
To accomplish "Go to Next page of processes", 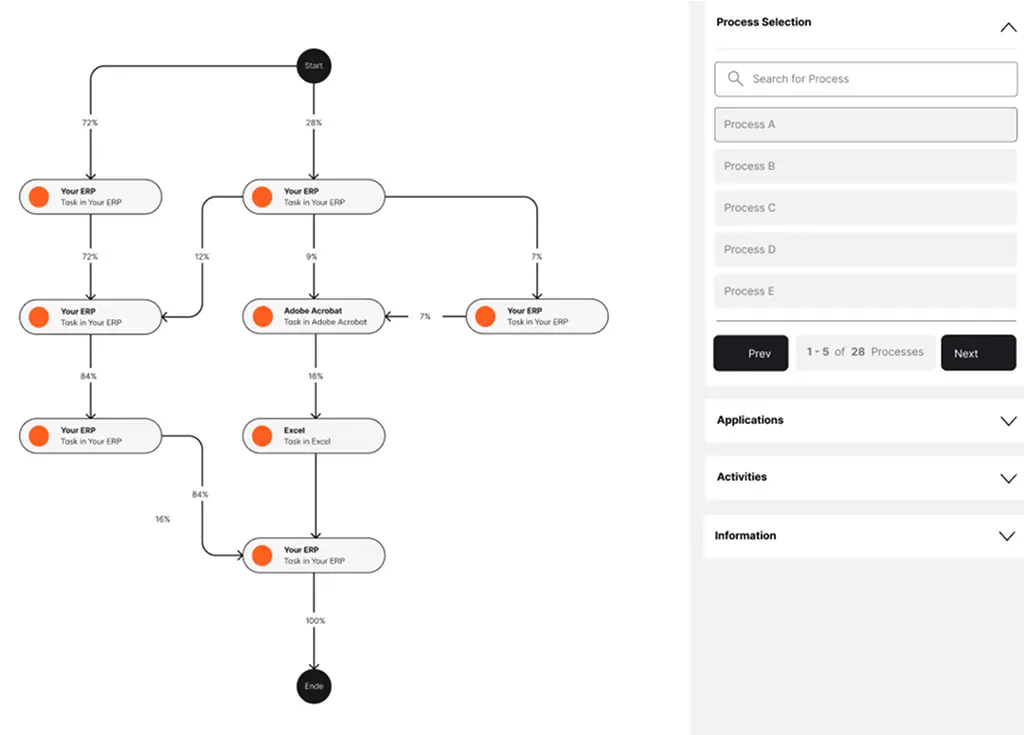I will [x=977, y=353].
